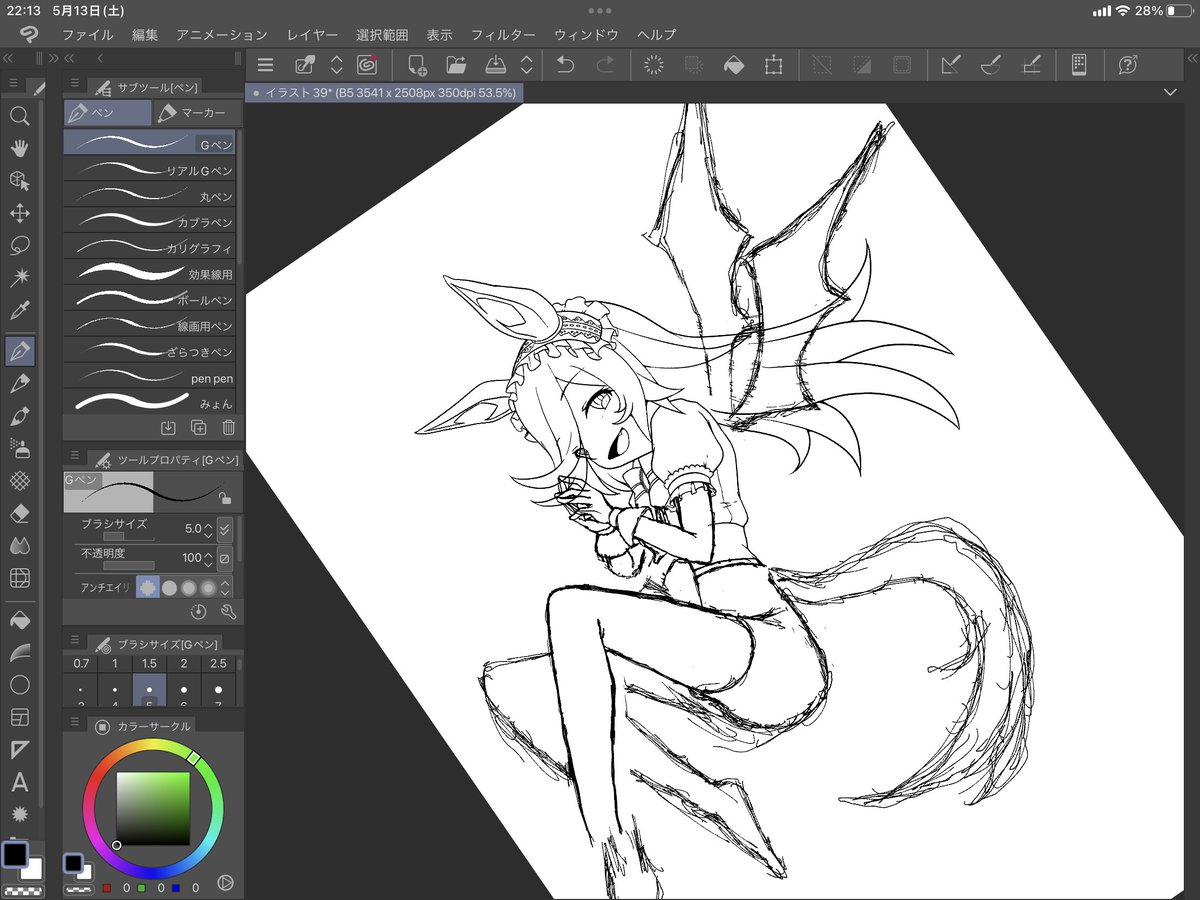1200x900 pixels.
Task: Select the カブラペン brush
Action: 150,221
